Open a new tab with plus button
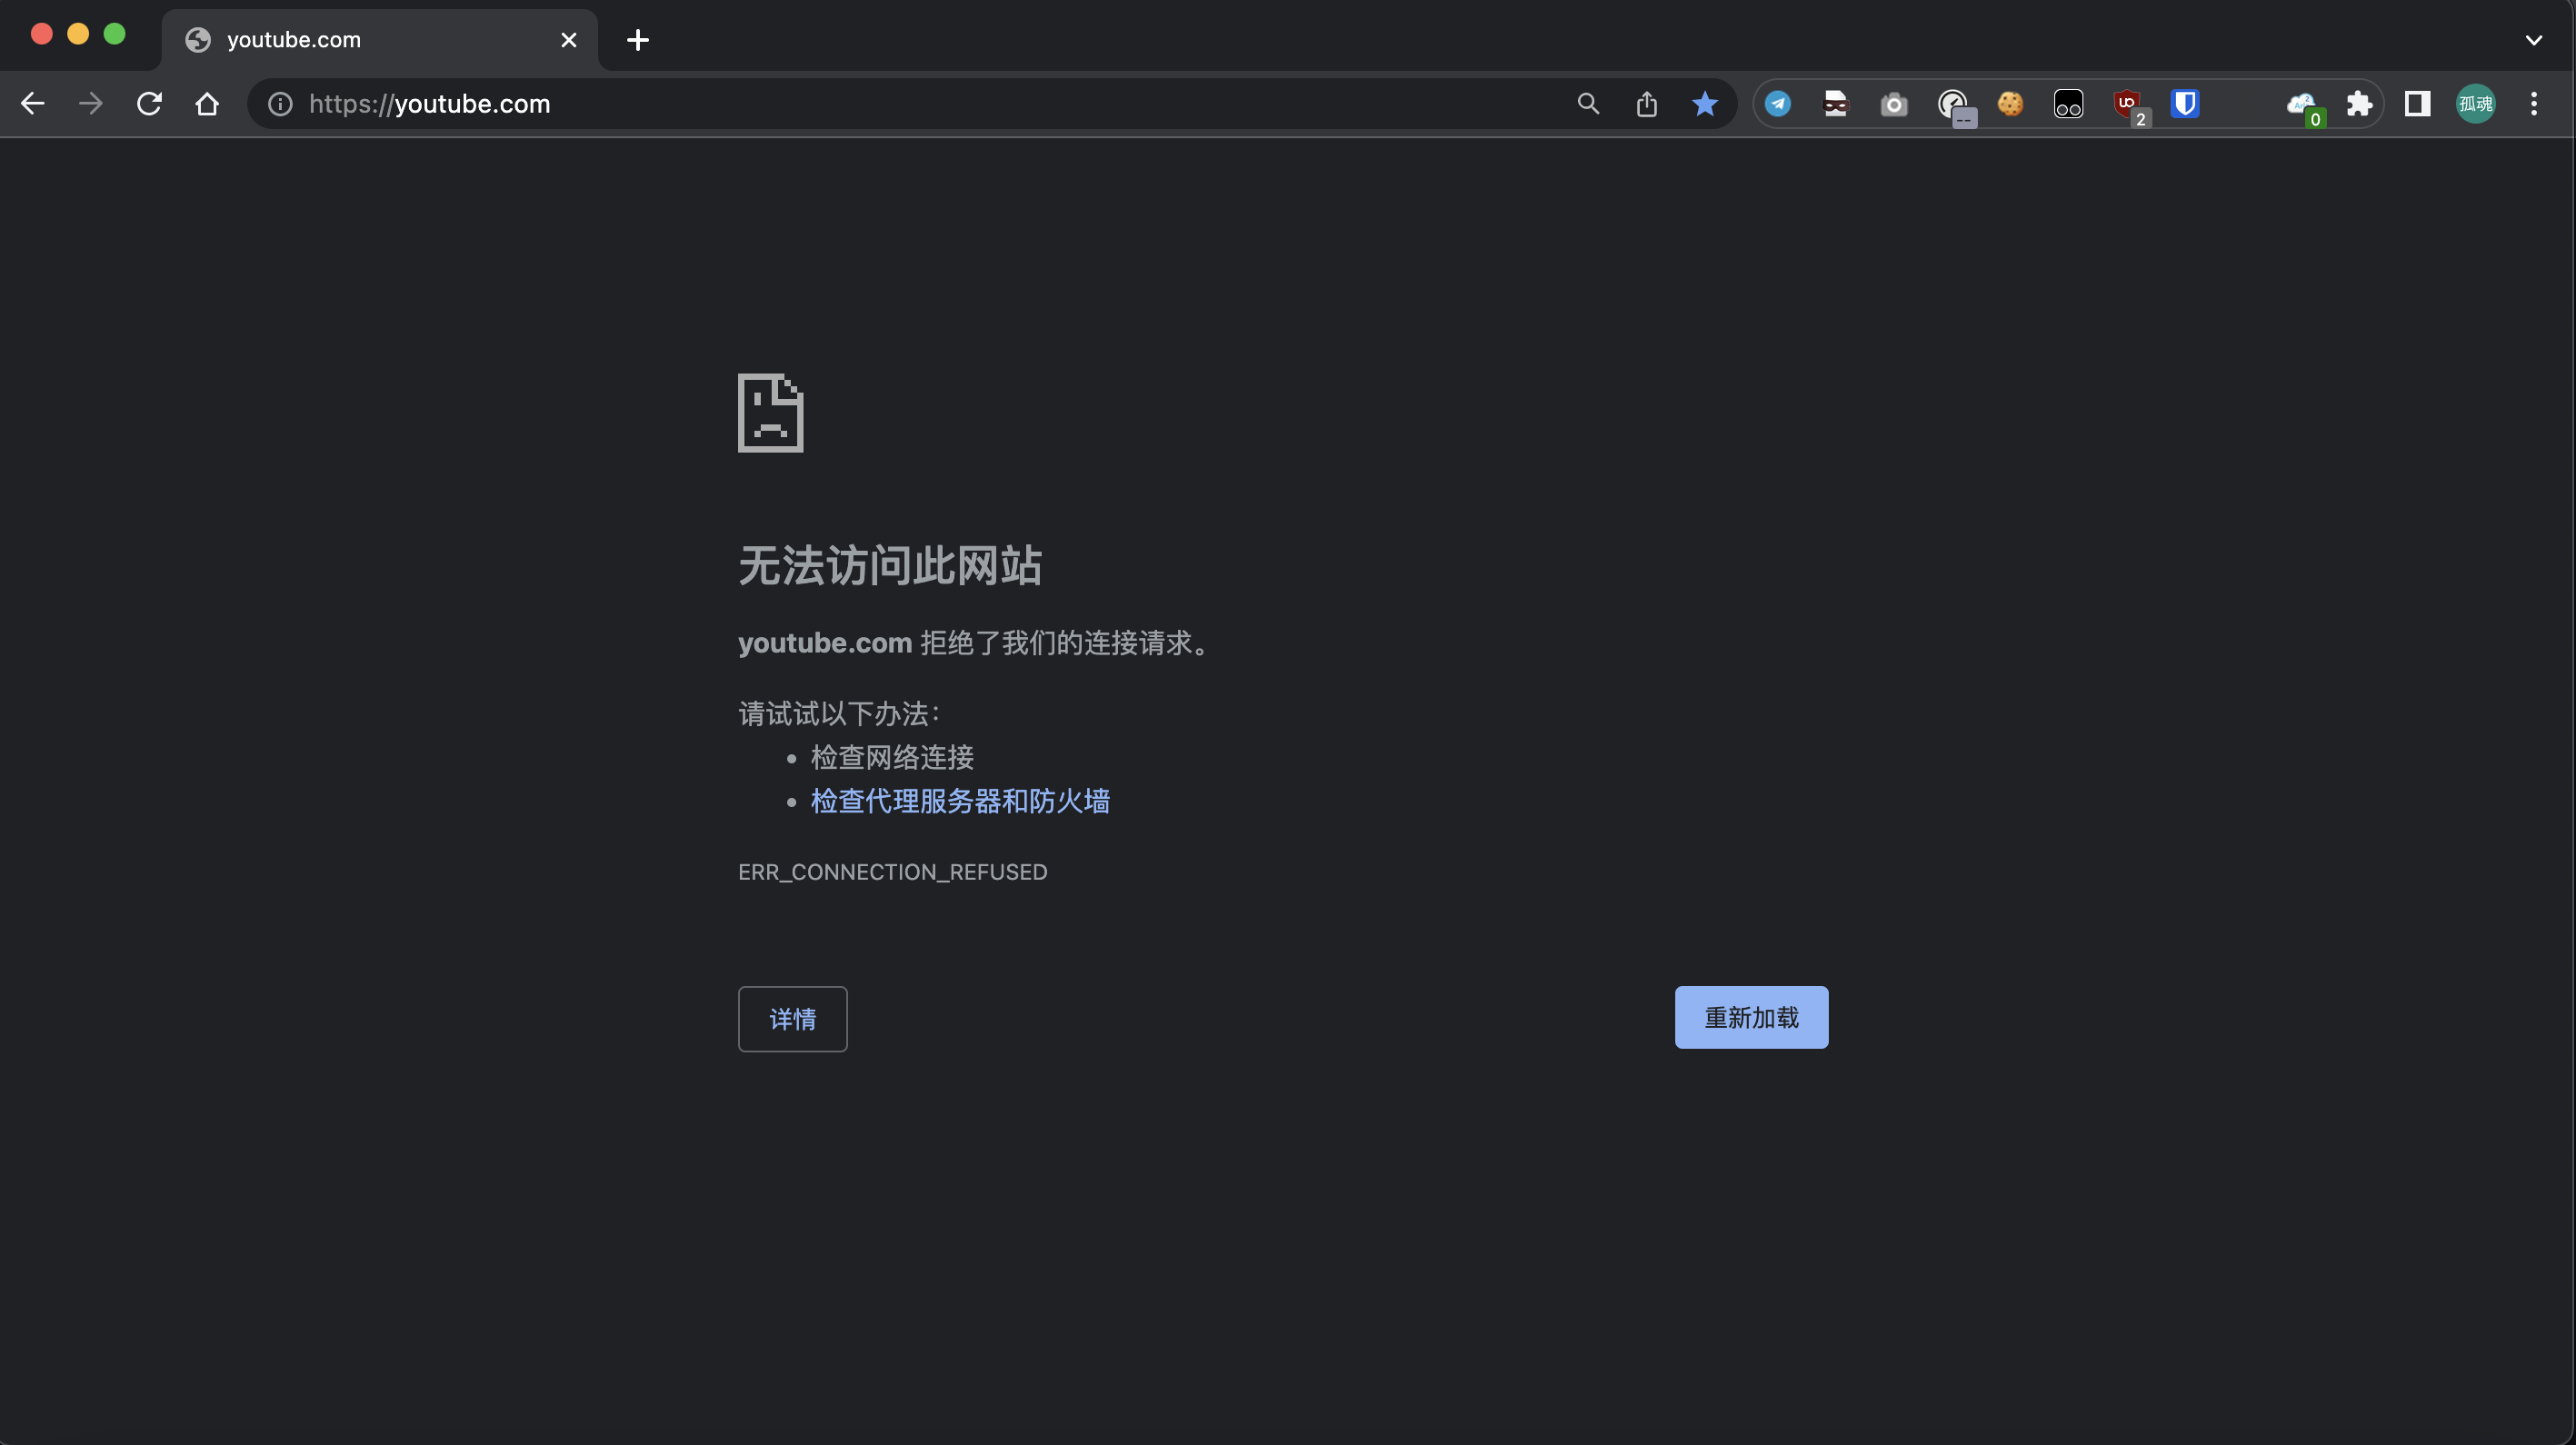Image resolution: width=2576 pixels, height=1445 pixels. pyautogui.click(x=638, y=40)
